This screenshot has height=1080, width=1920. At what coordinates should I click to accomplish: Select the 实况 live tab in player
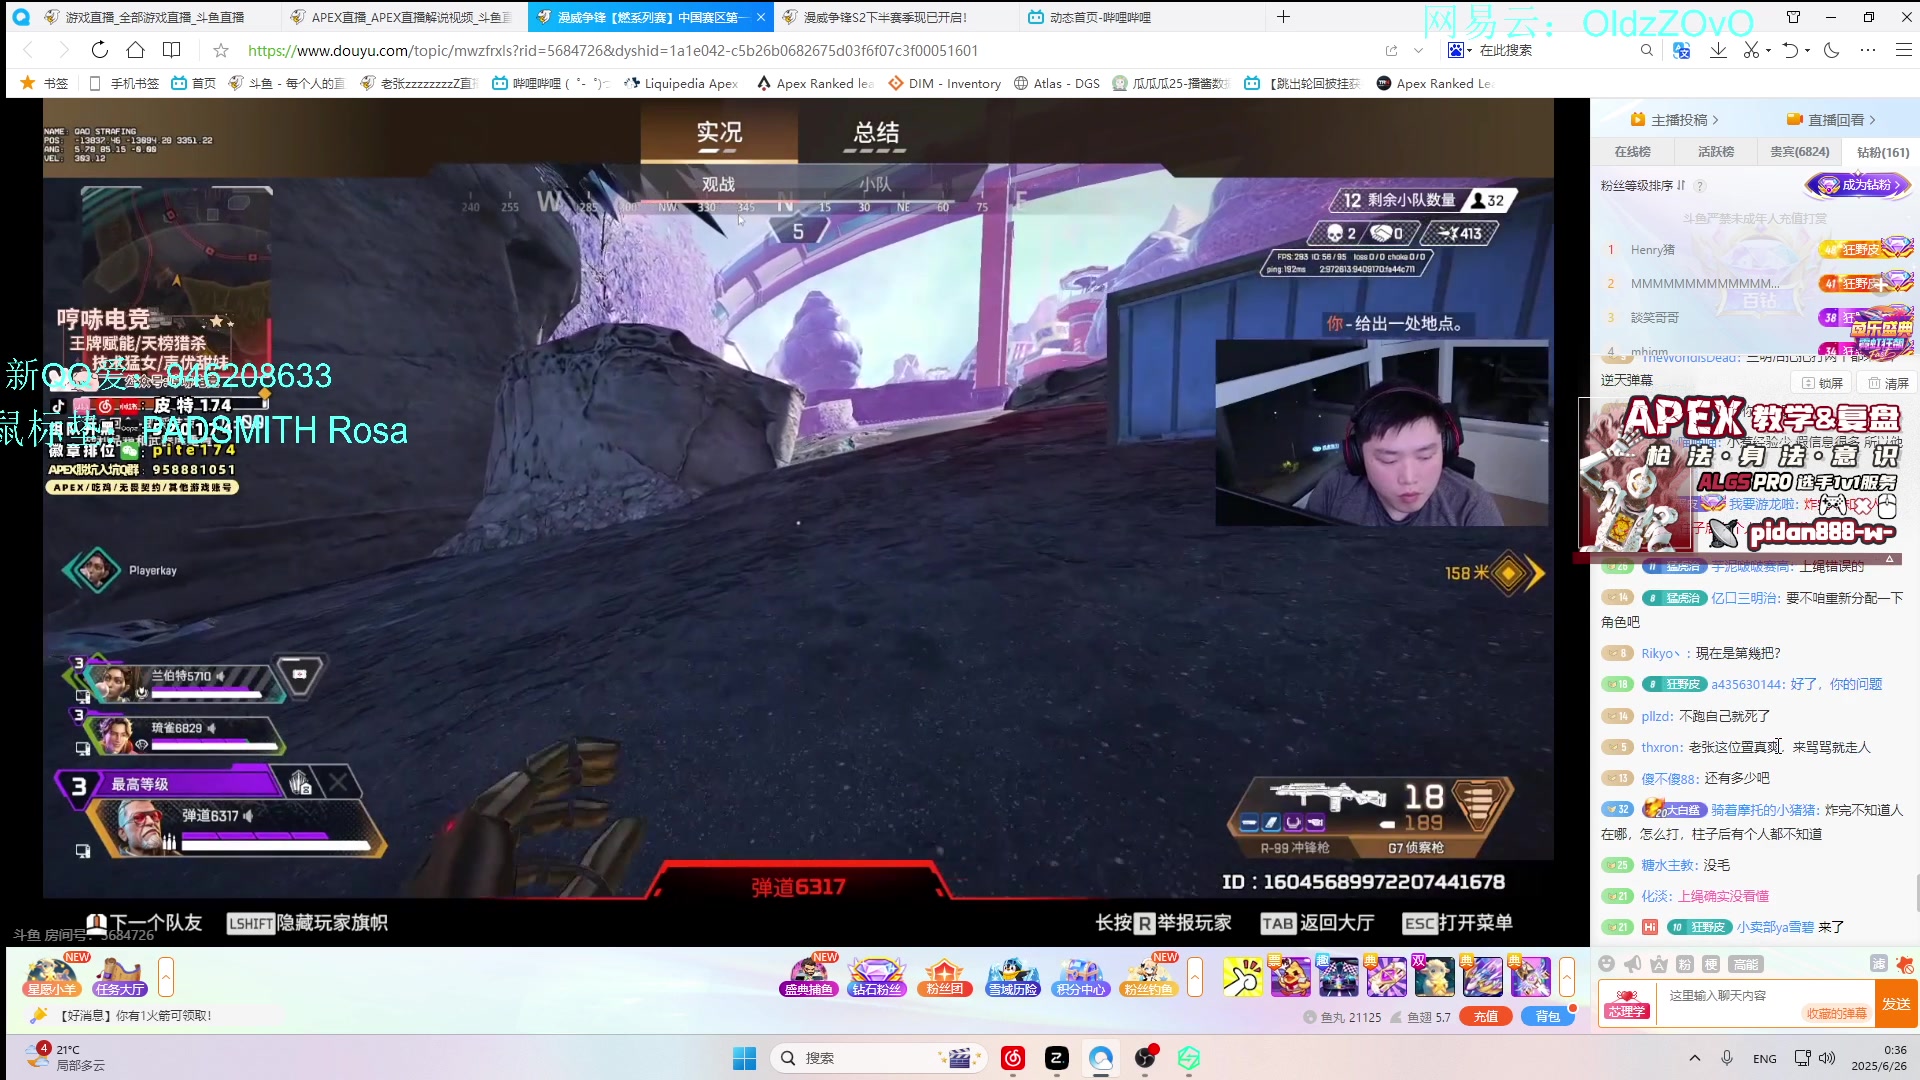point(719,133)
